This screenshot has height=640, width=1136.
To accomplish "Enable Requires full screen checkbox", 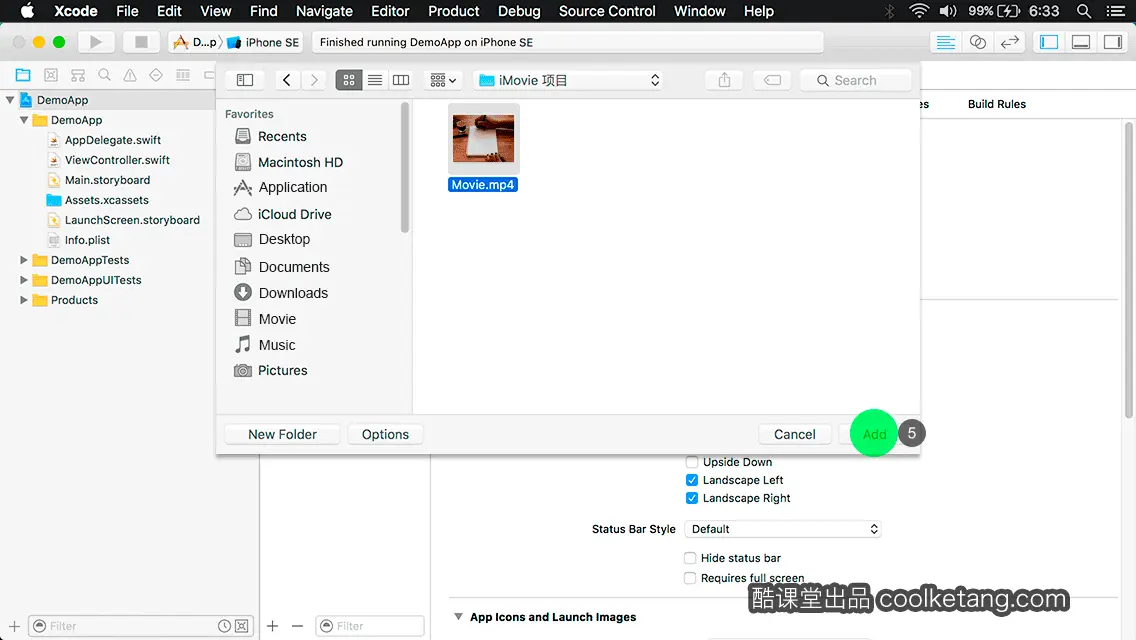I will pos(690,578).
